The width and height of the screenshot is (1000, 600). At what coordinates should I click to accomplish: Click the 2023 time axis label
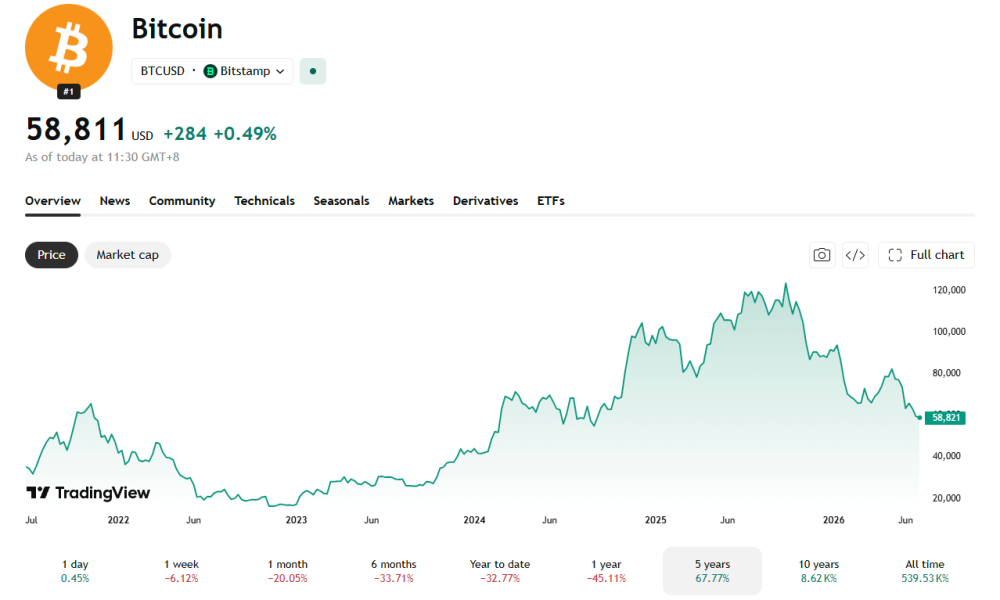pos(297,520)
